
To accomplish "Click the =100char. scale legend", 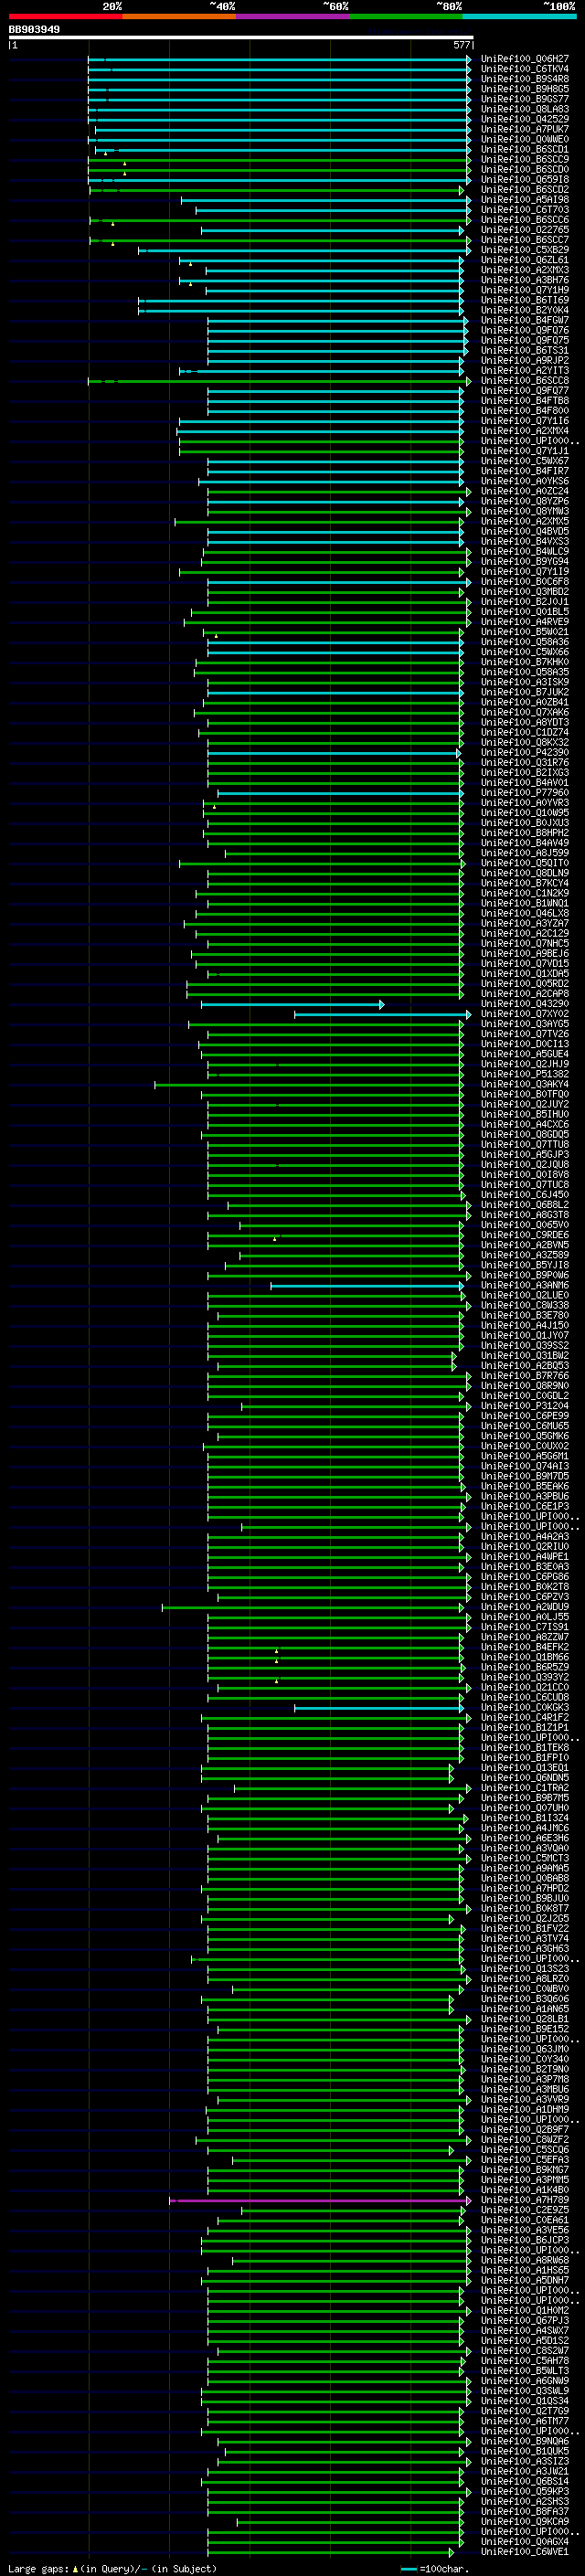I will click(x=435, y=2568).
